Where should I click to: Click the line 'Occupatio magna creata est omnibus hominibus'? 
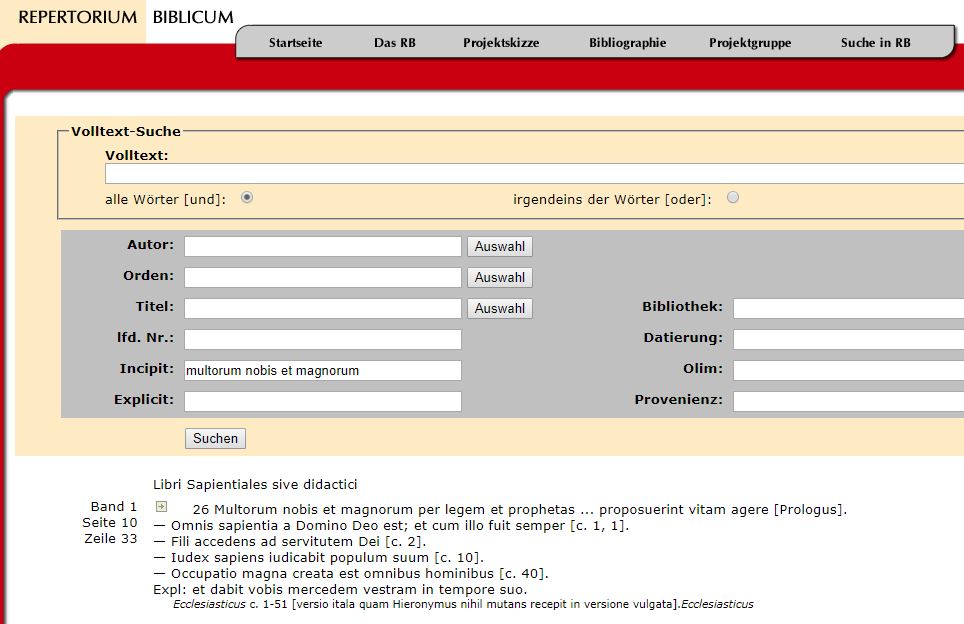(x=350, y=574)
